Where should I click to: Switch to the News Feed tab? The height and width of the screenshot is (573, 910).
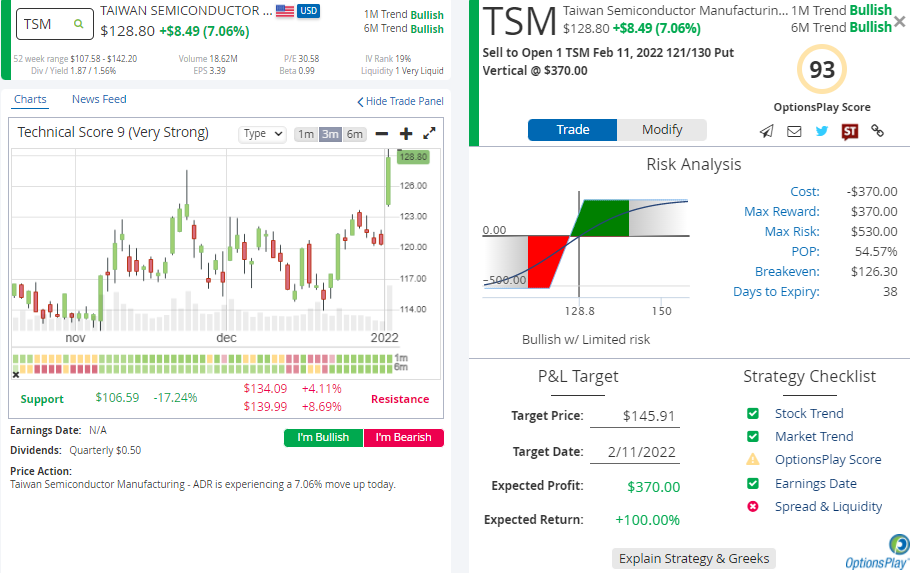99,99
